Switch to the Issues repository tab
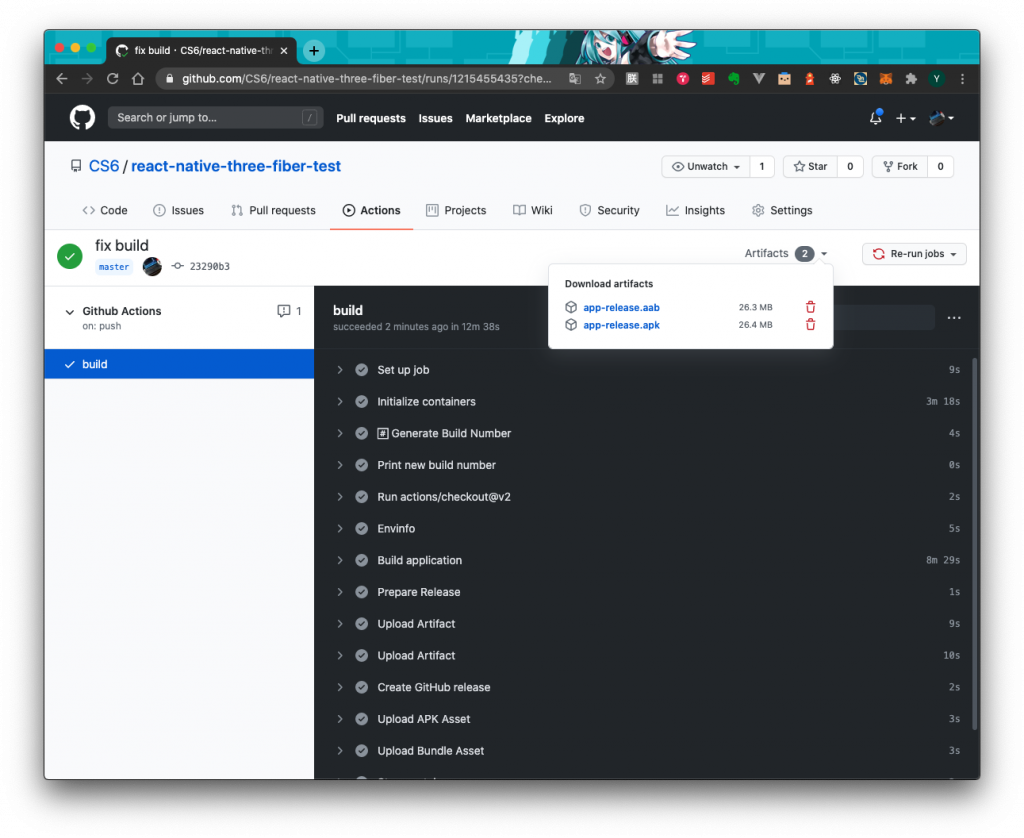Screen dimensions: 1024x838 pos(178,210)
